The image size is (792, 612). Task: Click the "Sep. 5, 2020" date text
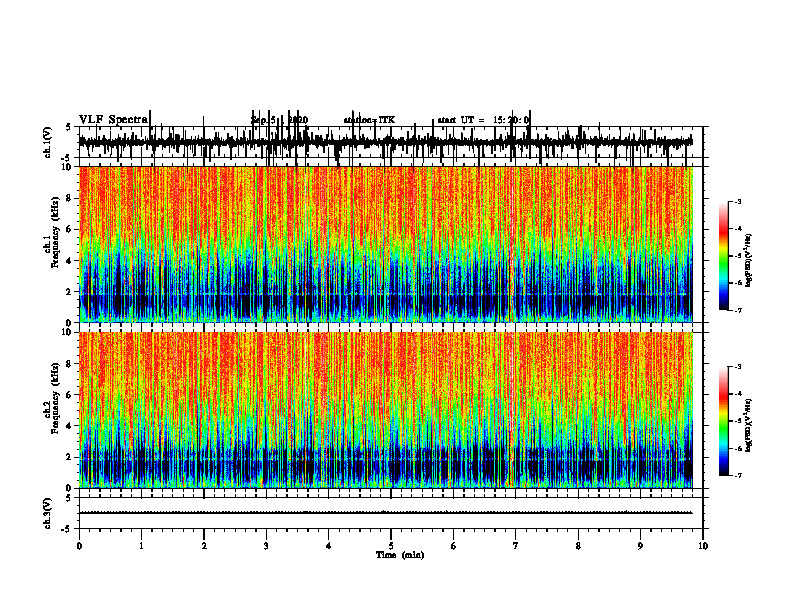tap(279, 120)
